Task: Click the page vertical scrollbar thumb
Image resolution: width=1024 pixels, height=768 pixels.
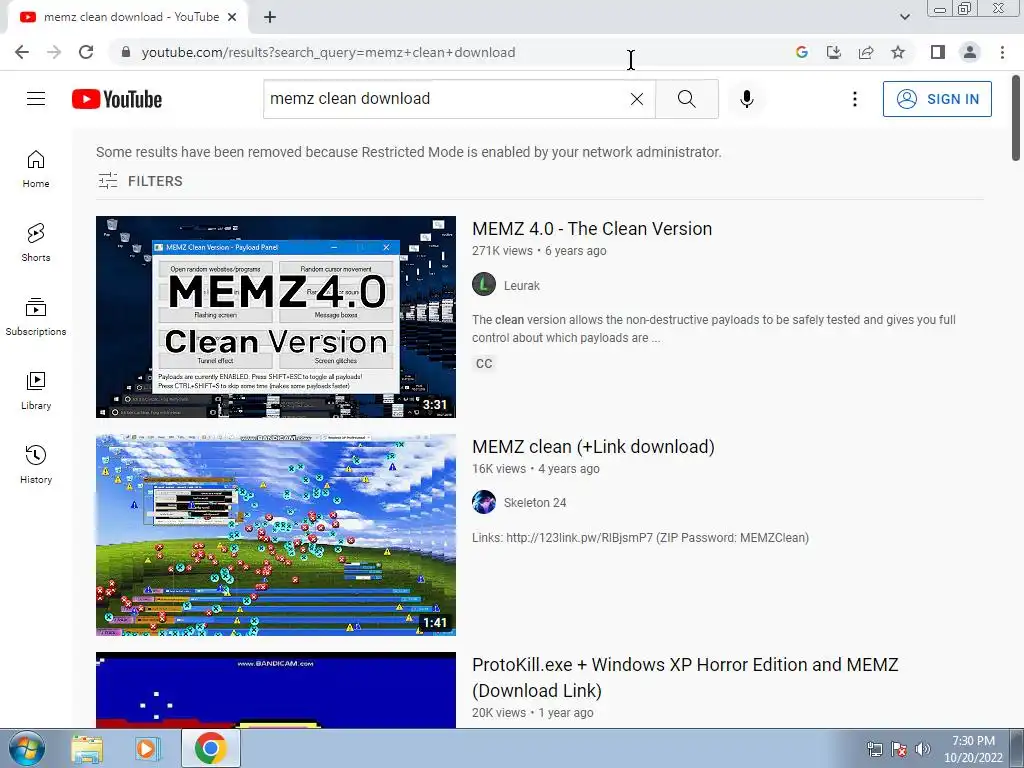Action: tap(1016, 118)
